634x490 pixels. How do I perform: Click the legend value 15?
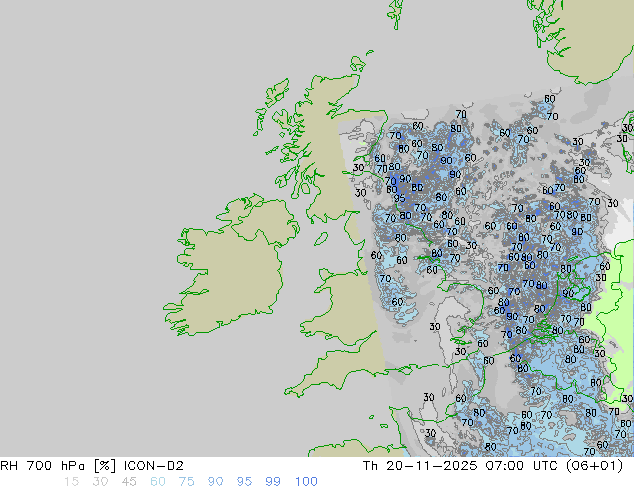pyautogui.click(x=71, y=482)
